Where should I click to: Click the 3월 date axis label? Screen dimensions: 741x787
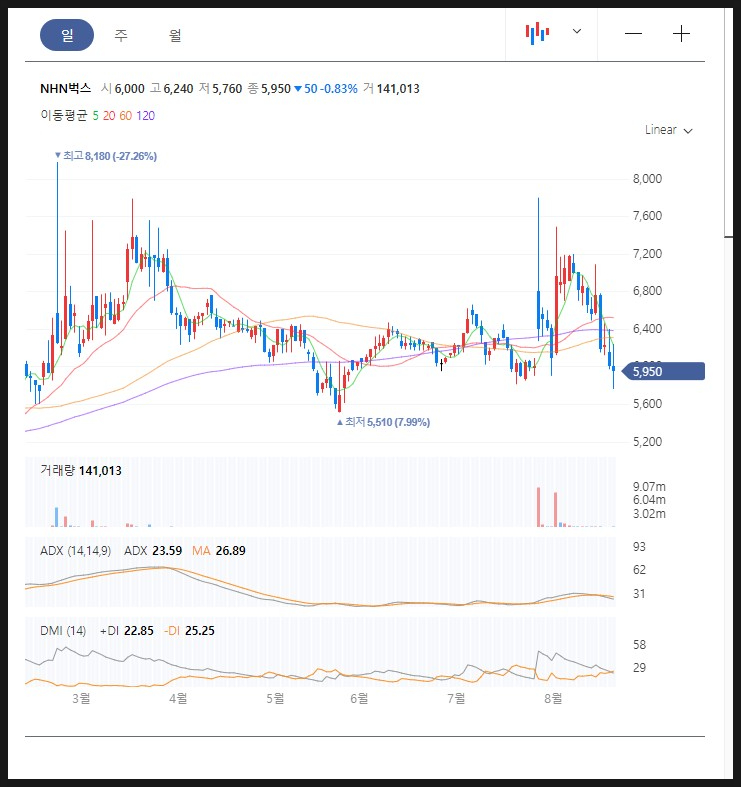tap(81, 698)
